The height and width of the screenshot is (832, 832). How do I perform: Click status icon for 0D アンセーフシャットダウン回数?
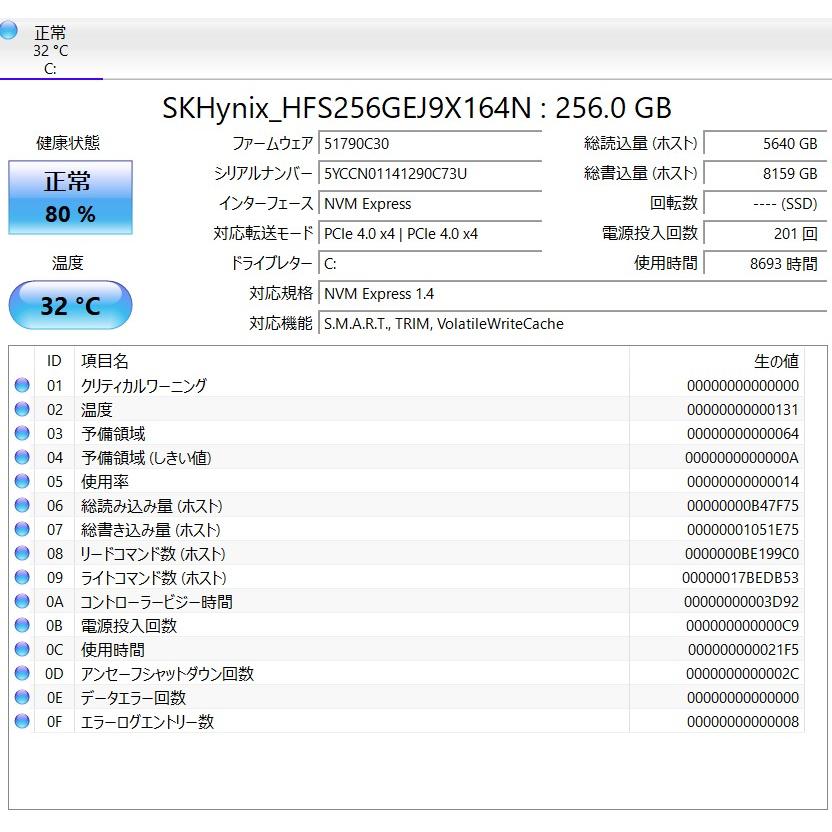pos(22,673)
